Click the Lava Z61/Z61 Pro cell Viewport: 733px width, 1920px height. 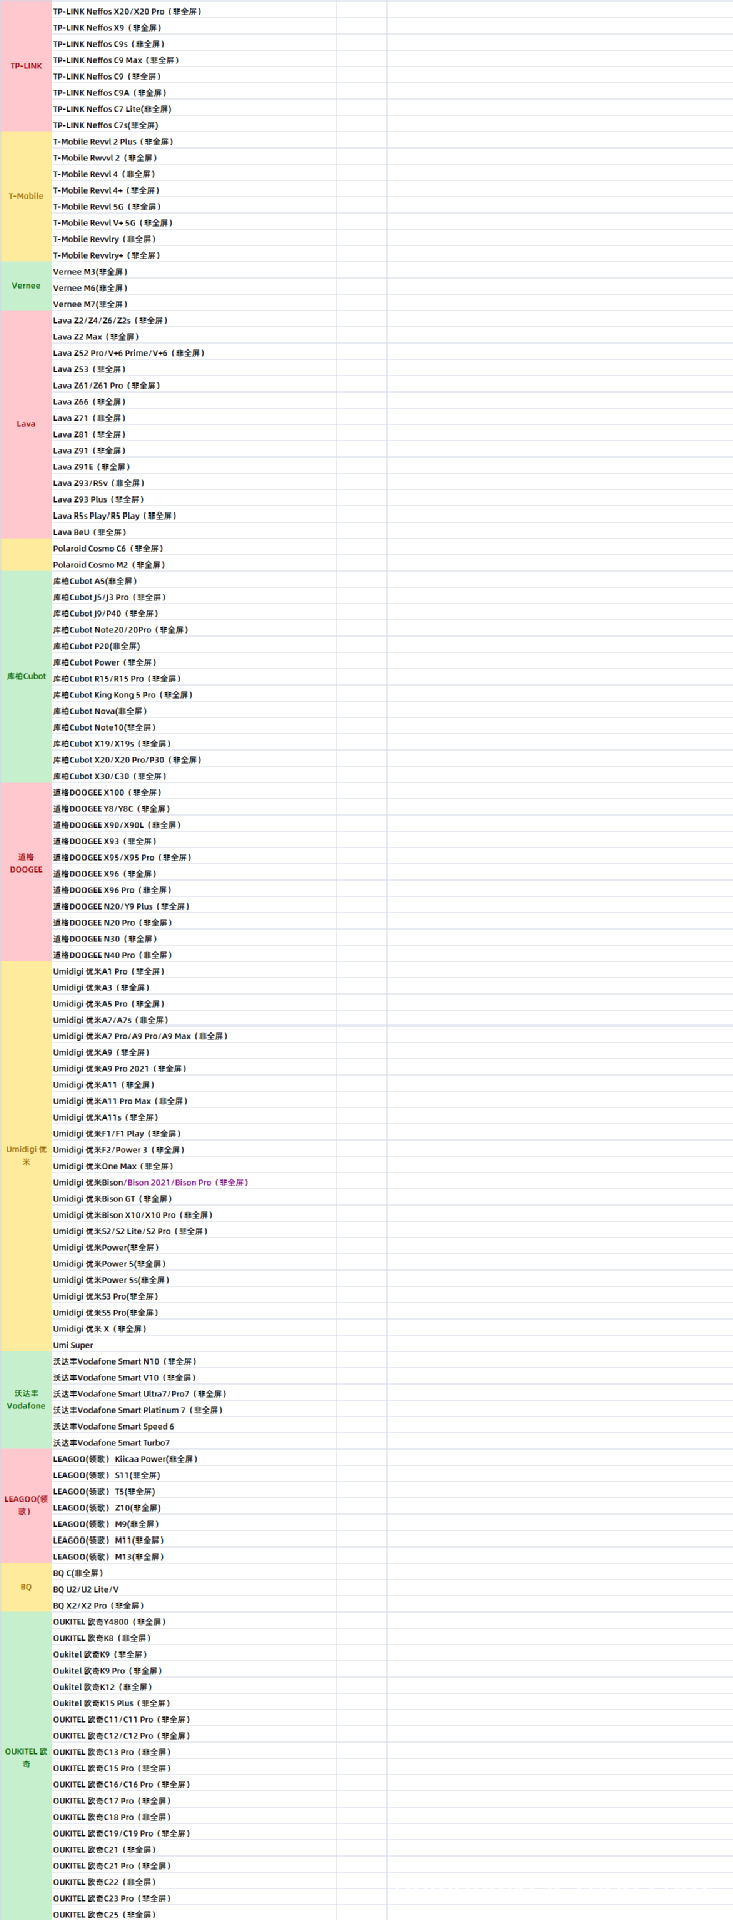(194, 386)
